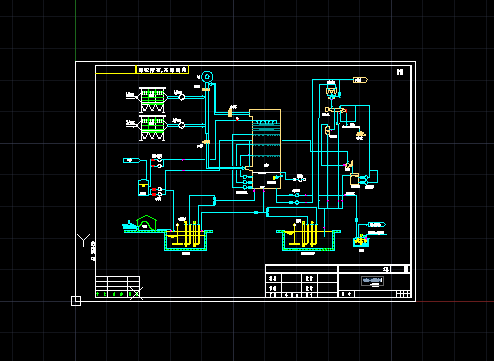494x361 pixels.
Task: Select the fan circle after the upper dust collector
Action: point(182,97)
